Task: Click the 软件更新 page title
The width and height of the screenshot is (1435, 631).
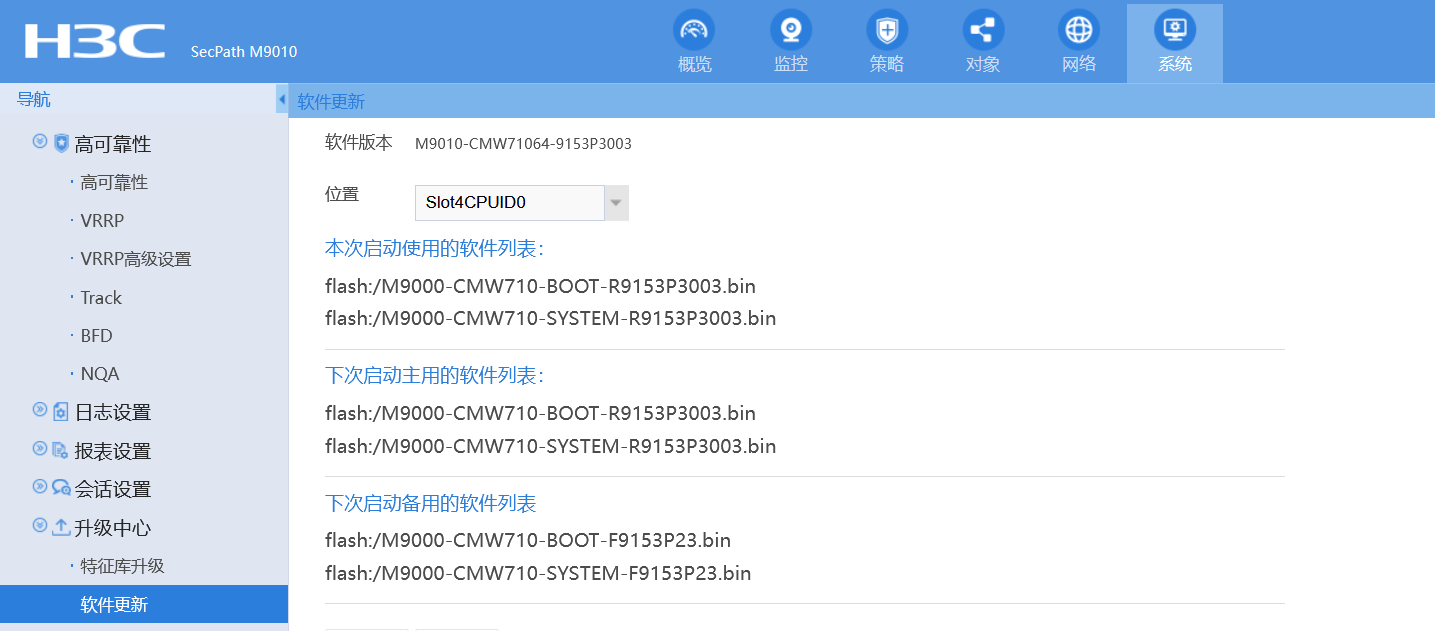Action: (331, 101)
